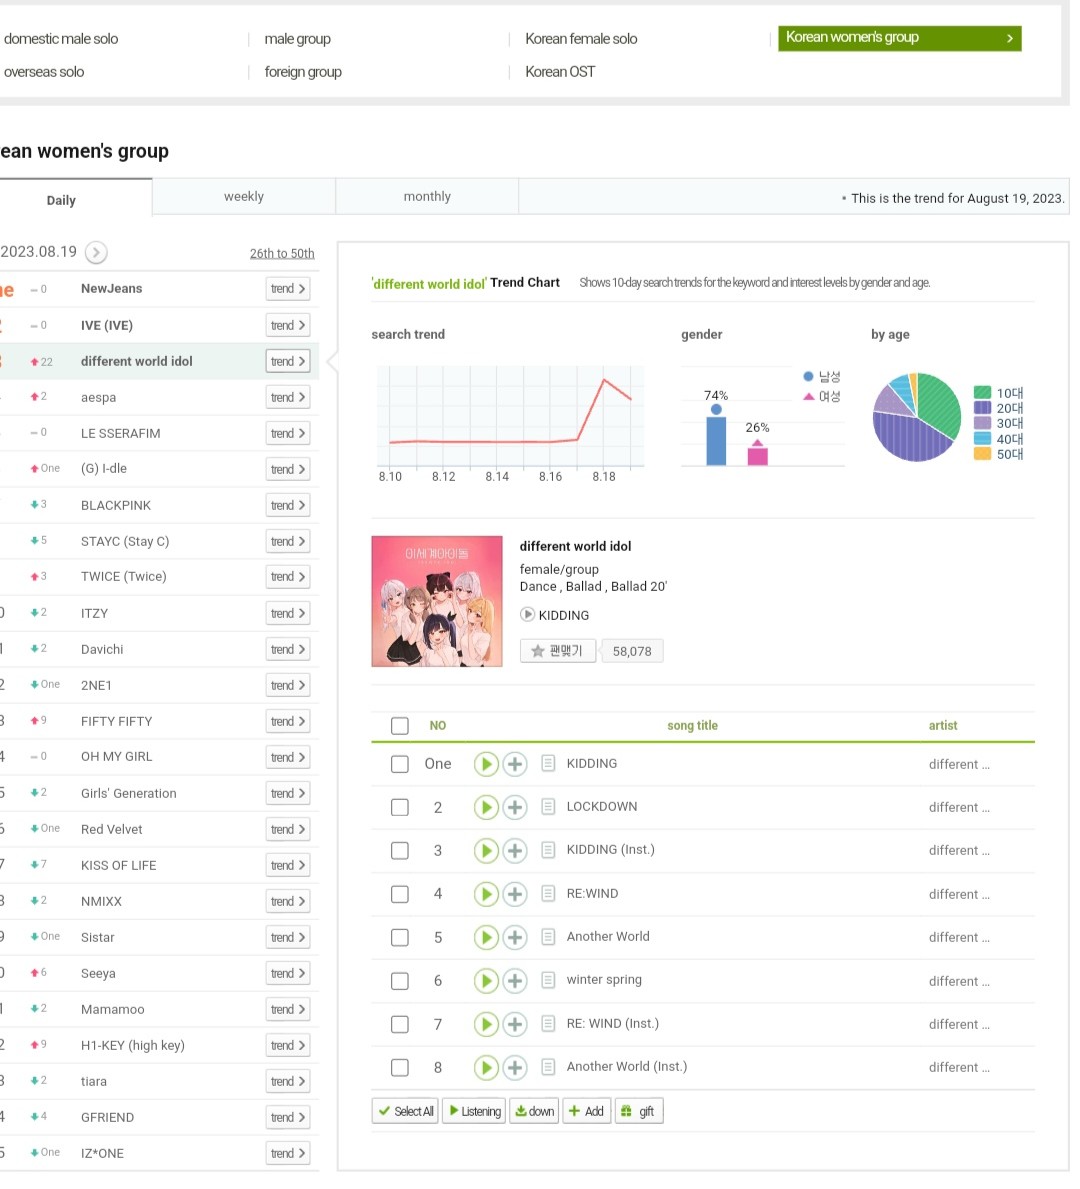Click the different world idol album cover
The height and width of the screenshot is (1189, 1080).
pos(437,601)
